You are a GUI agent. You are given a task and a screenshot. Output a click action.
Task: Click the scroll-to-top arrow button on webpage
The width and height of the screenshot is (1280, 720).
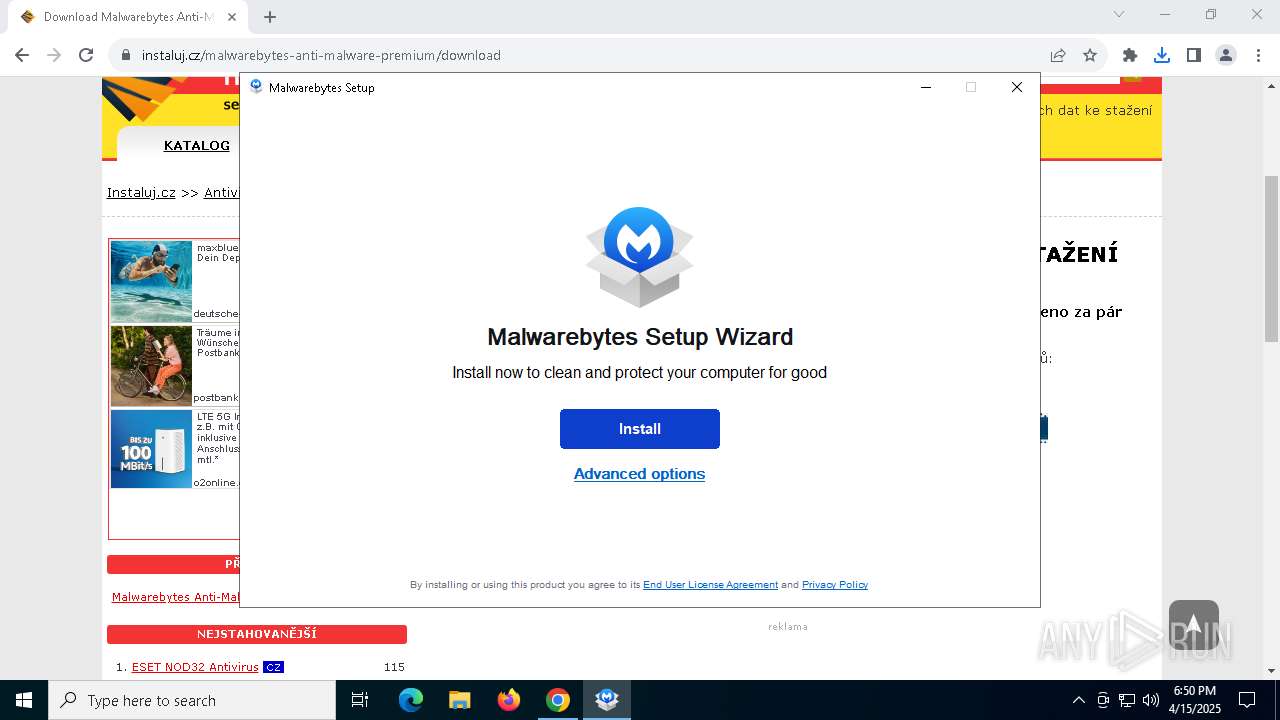[1193, 625]
